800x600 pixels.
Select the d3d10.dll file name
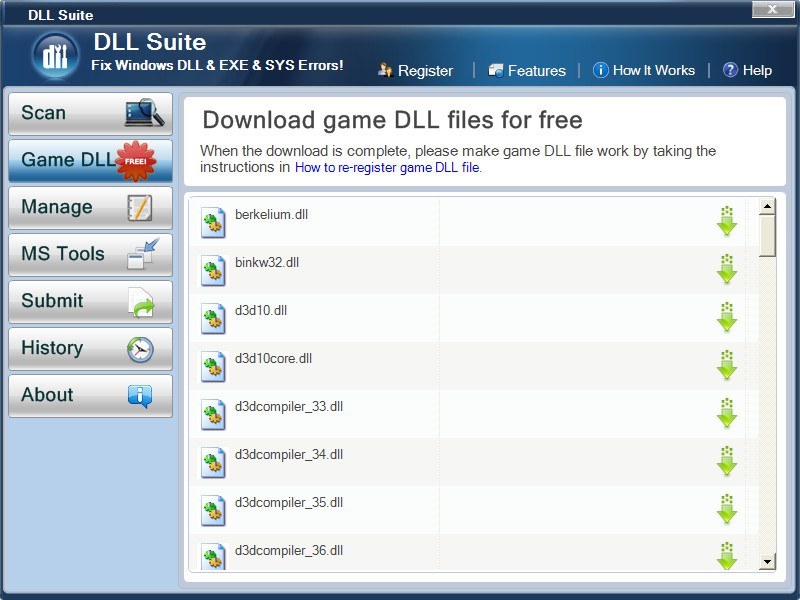click(261, 310)
